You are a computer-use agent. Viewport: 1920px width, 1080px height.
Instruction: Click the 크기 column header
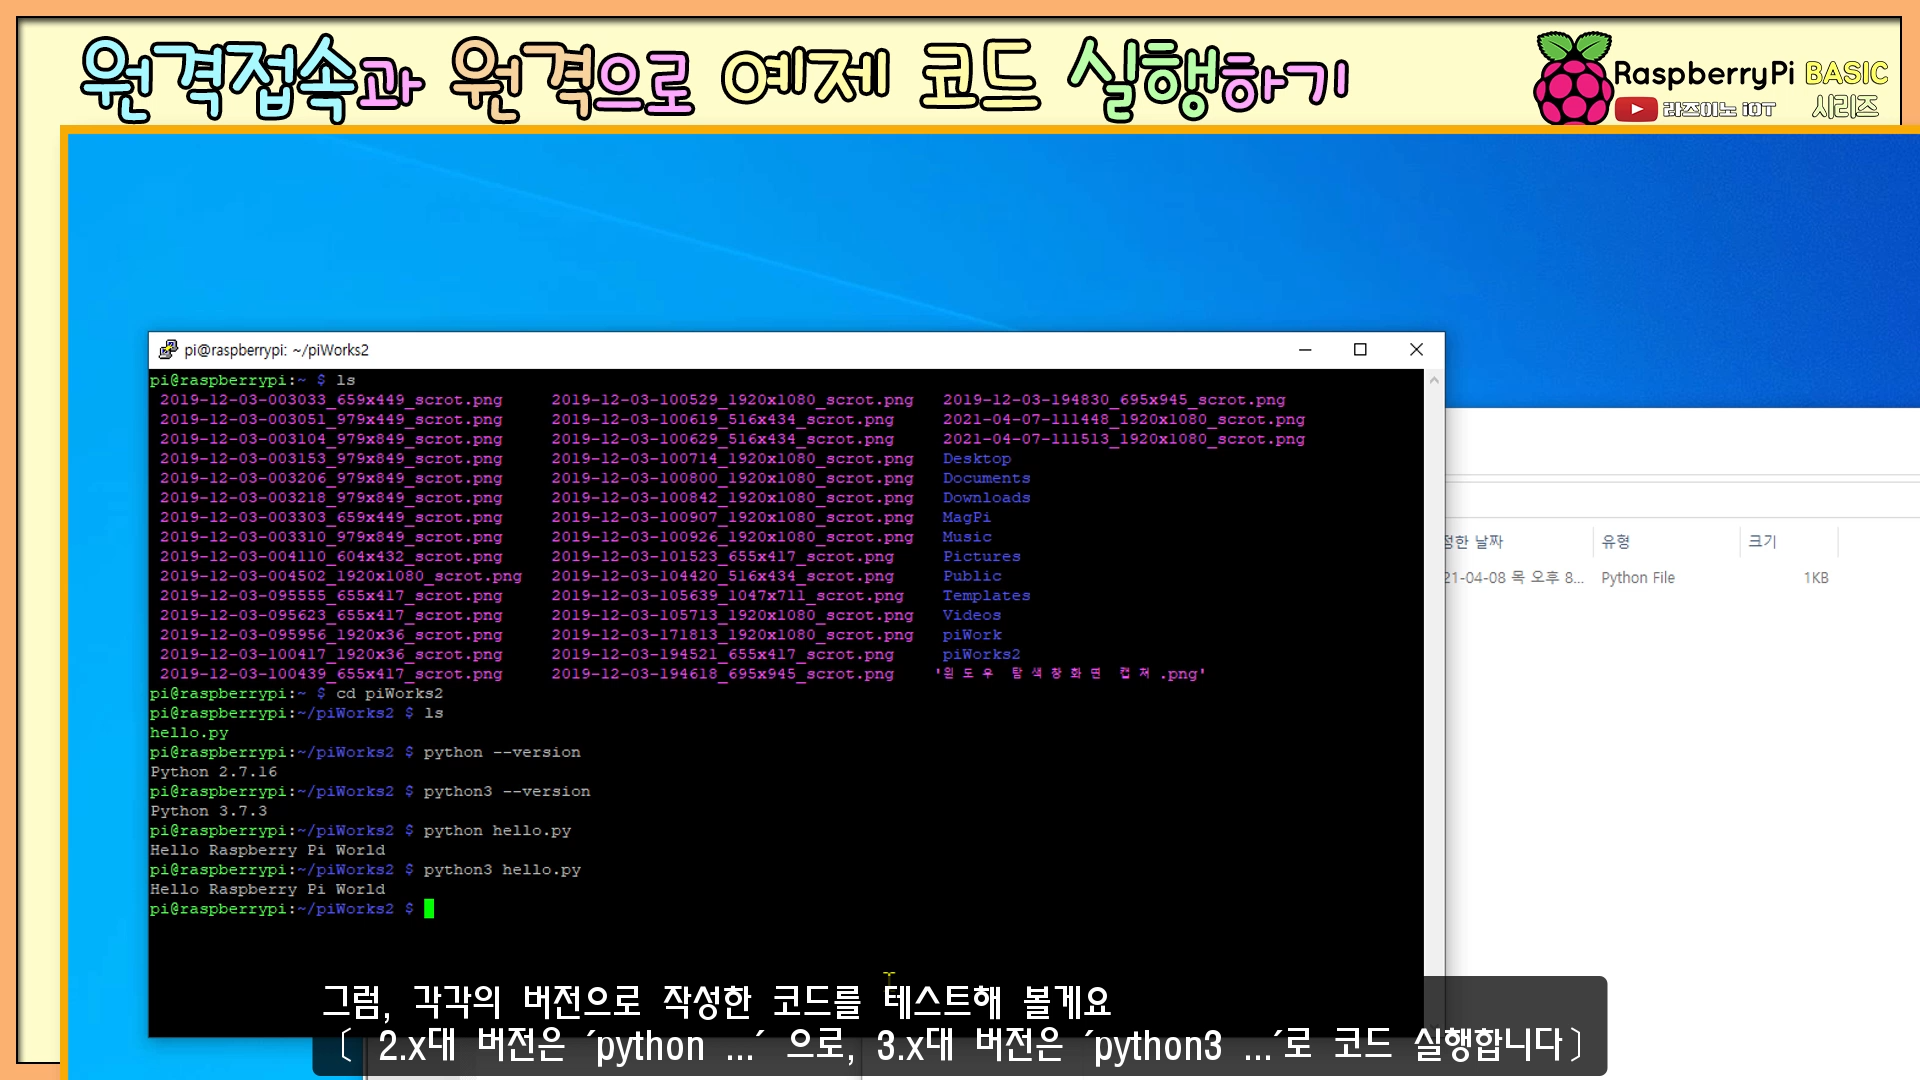click(x=1762, y=541)
